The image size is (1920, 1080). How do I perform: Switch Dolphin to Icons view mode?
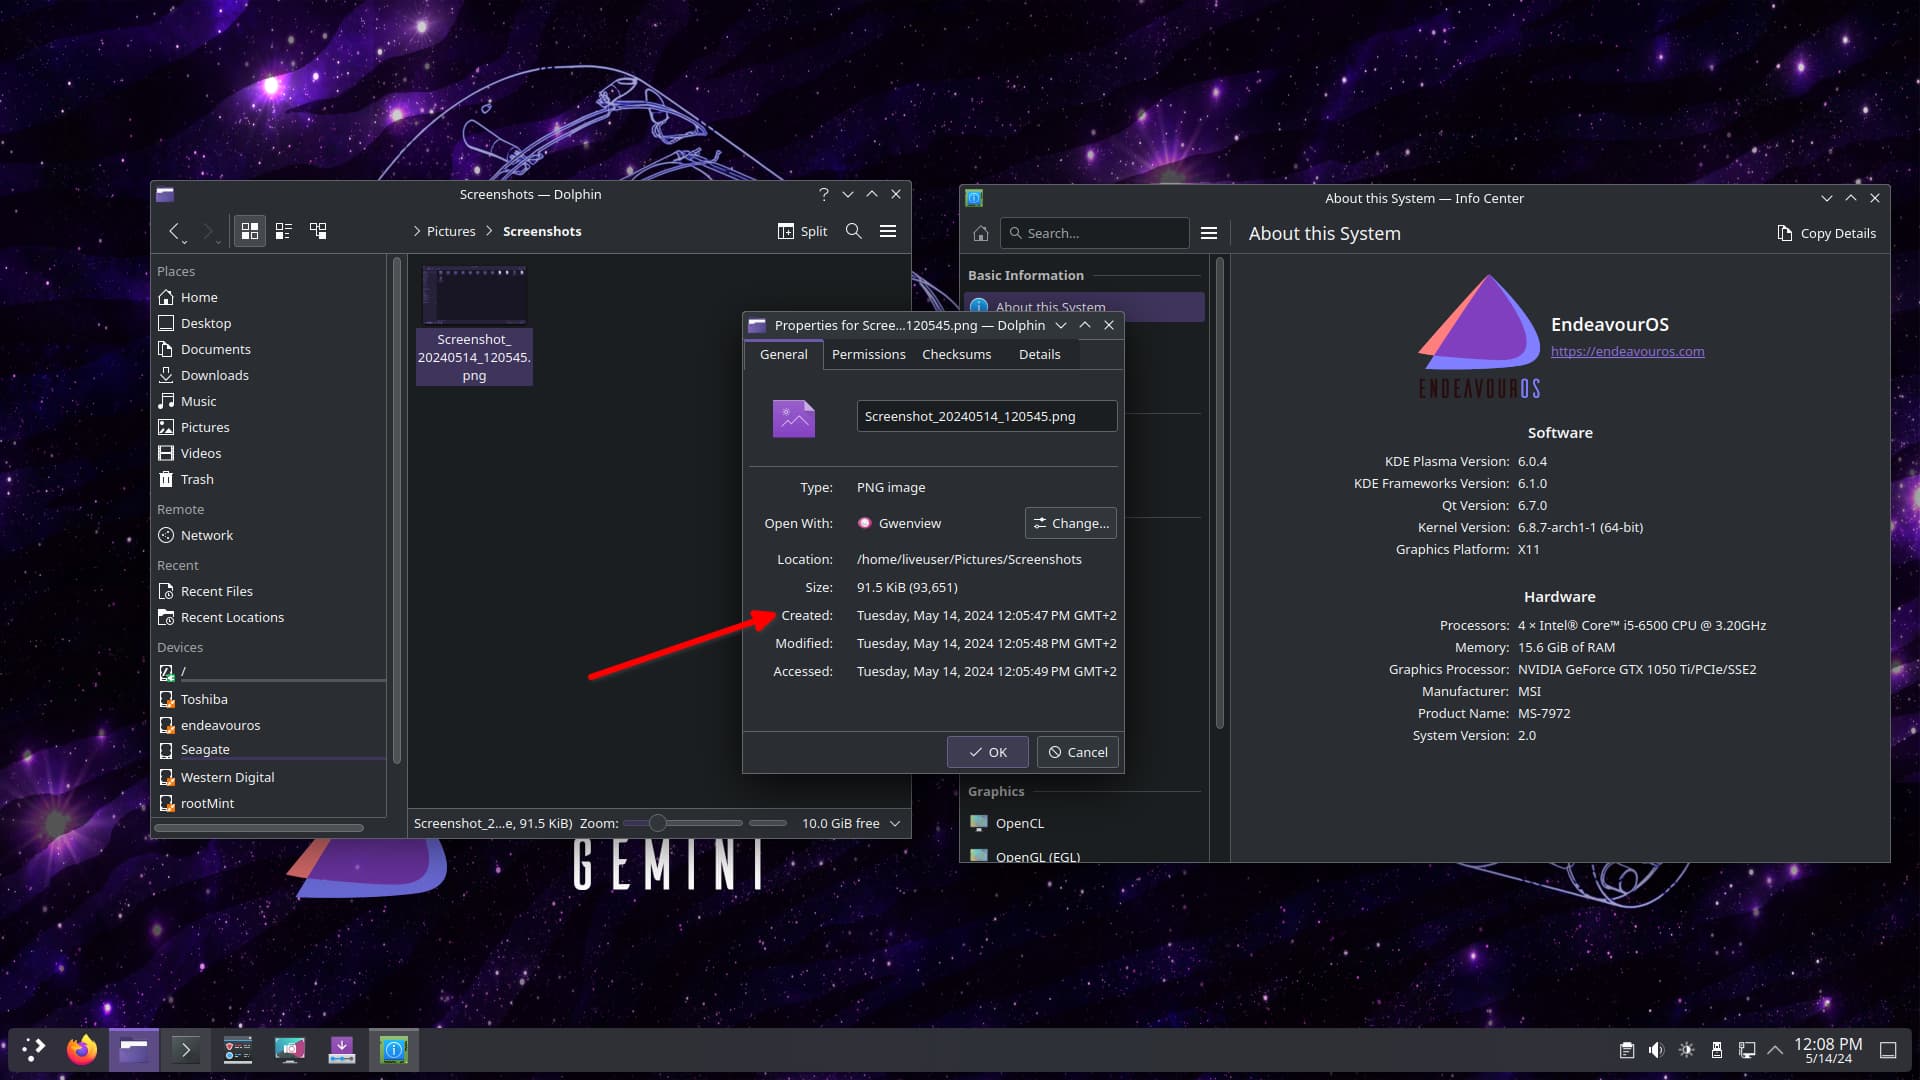[250, 231]
